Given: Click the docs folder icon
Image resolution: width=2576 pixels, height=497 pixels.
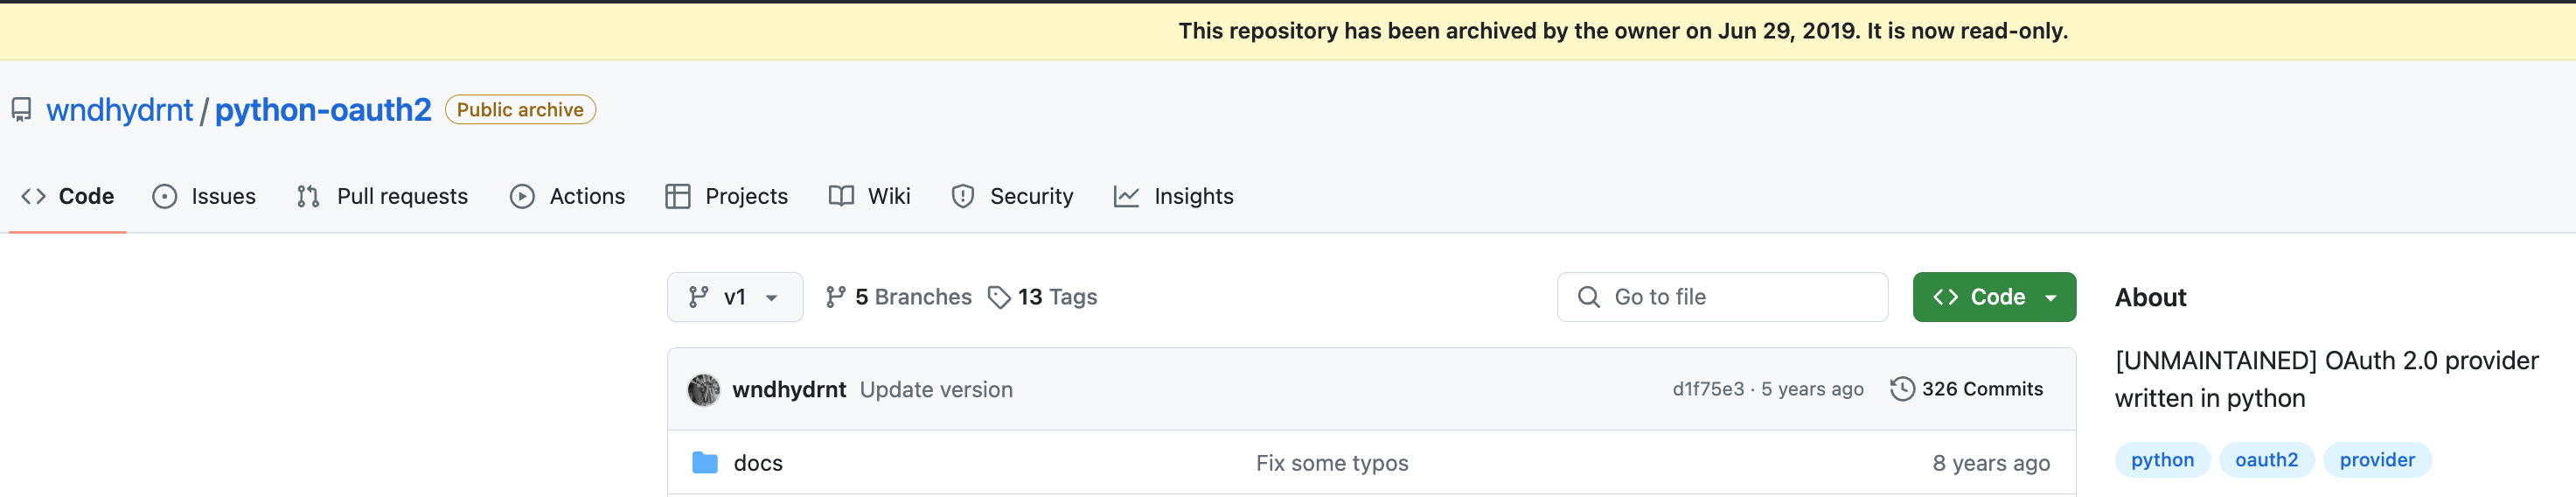Looking at the screenshot, I should click(705, 463).
